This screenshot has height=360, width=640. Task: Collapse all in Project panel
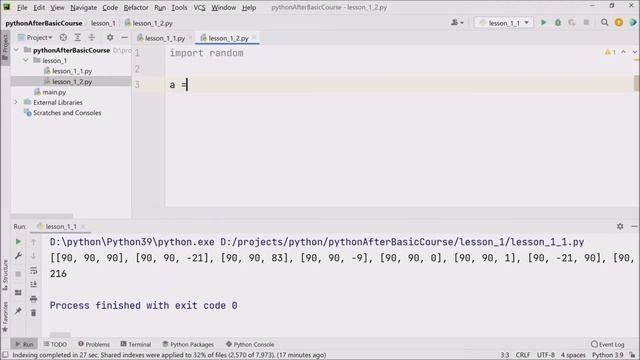tap(92, 38)
